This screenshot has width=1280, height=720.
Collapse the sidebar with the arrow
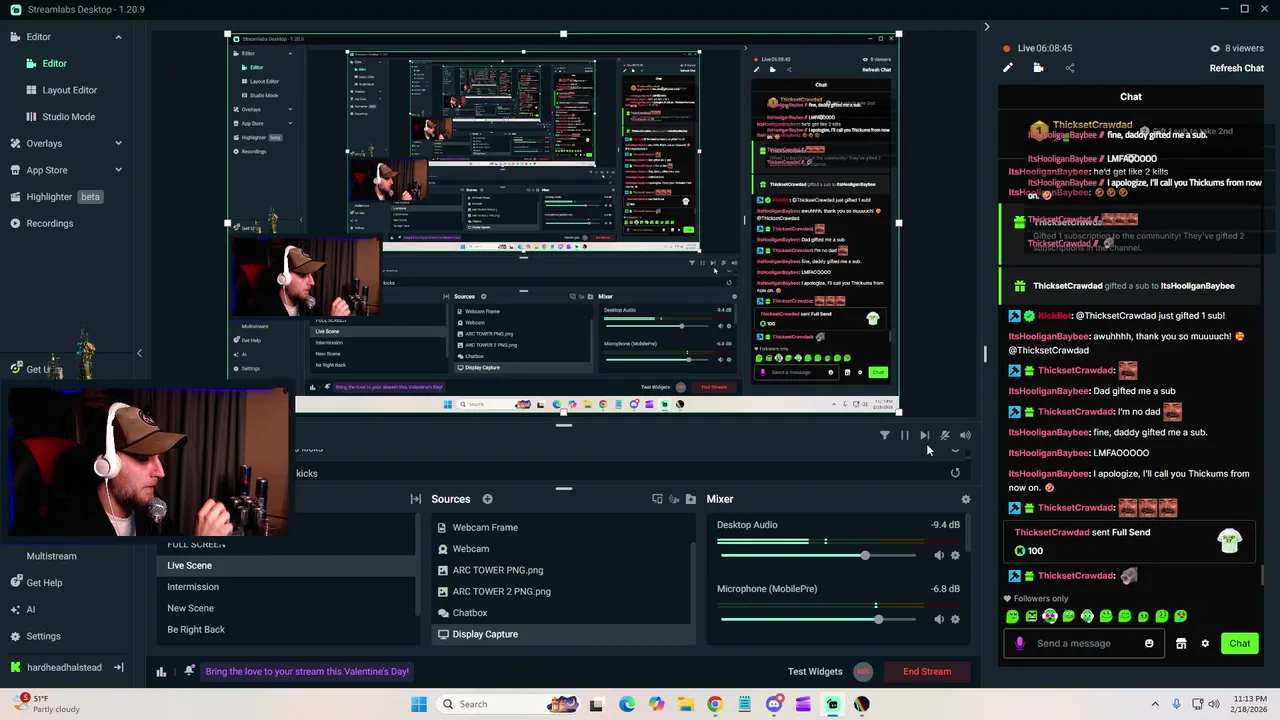coord(139,353)
